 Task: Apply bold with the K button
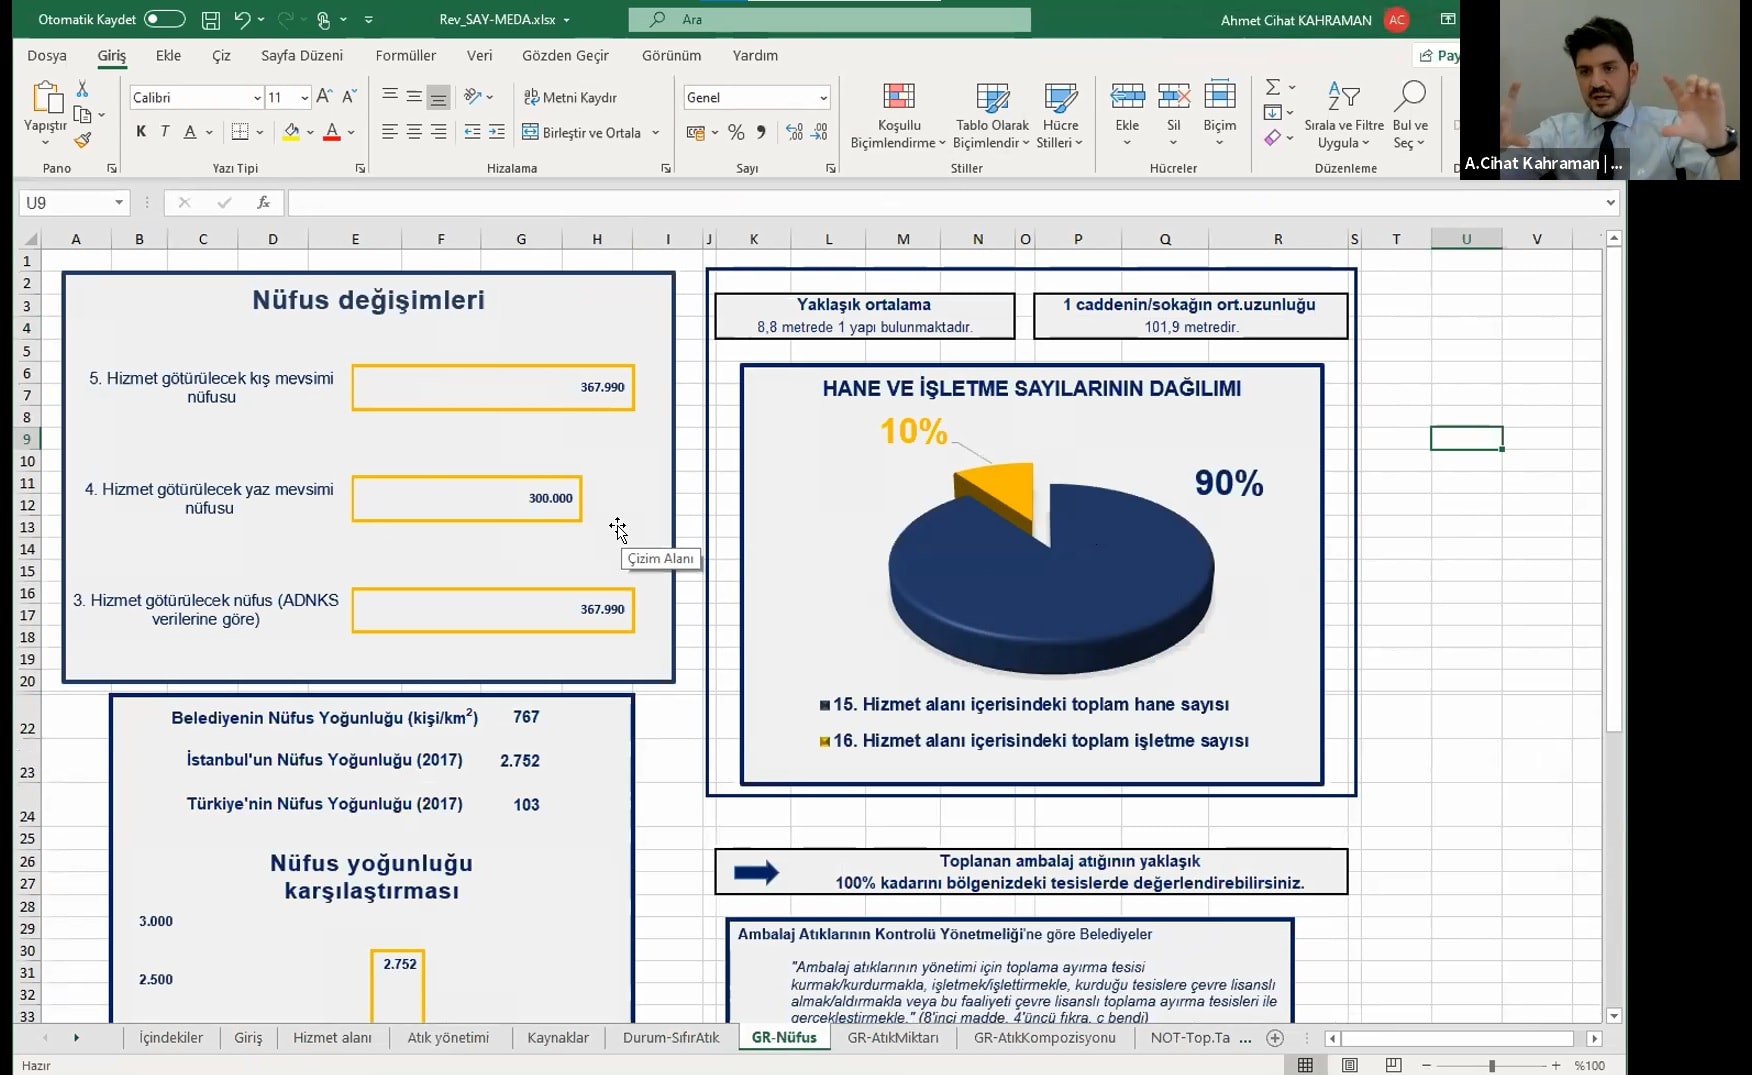[x=141, y=131]
